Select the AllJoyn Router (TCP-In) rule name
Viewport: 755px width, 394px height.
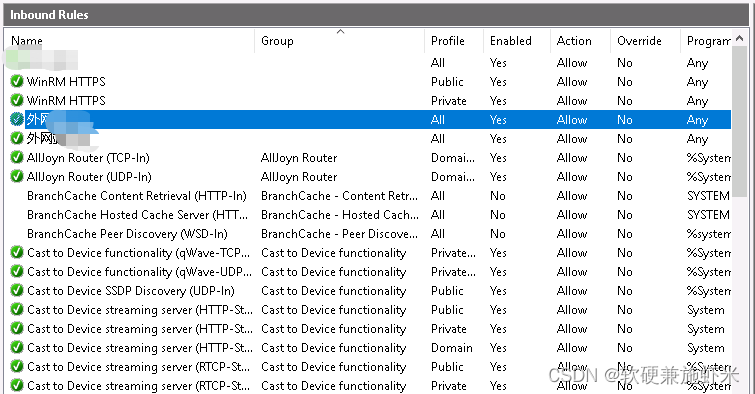click(88, 158)
